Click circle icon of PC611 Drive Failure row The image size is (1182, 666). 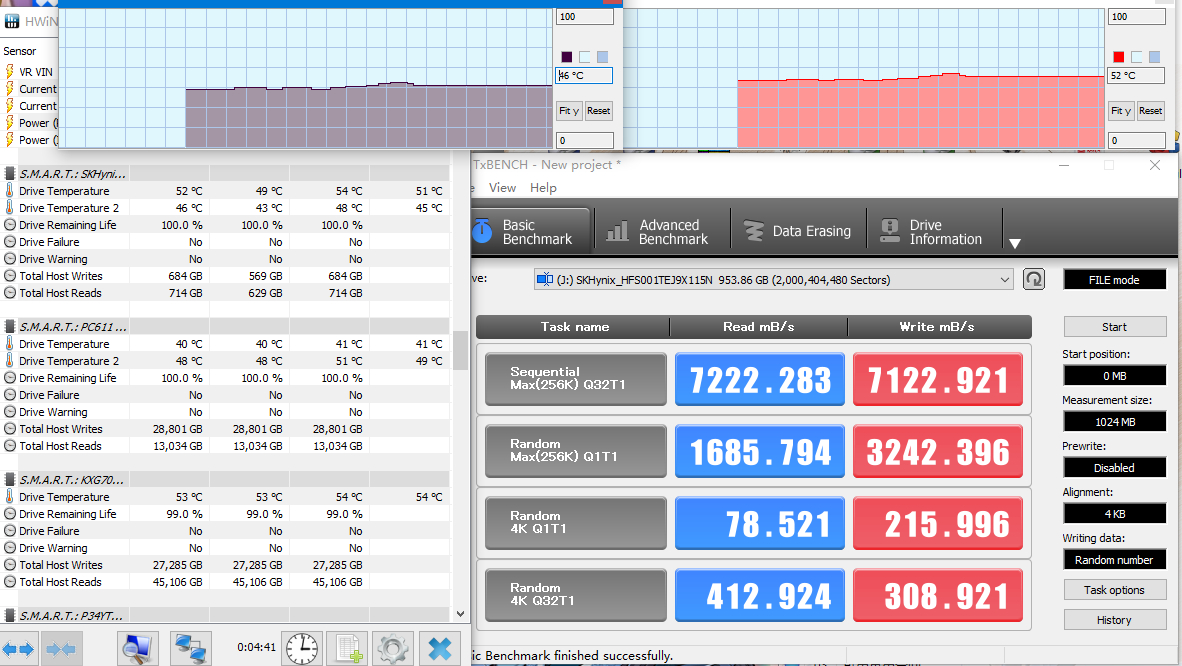pos(10,395)
